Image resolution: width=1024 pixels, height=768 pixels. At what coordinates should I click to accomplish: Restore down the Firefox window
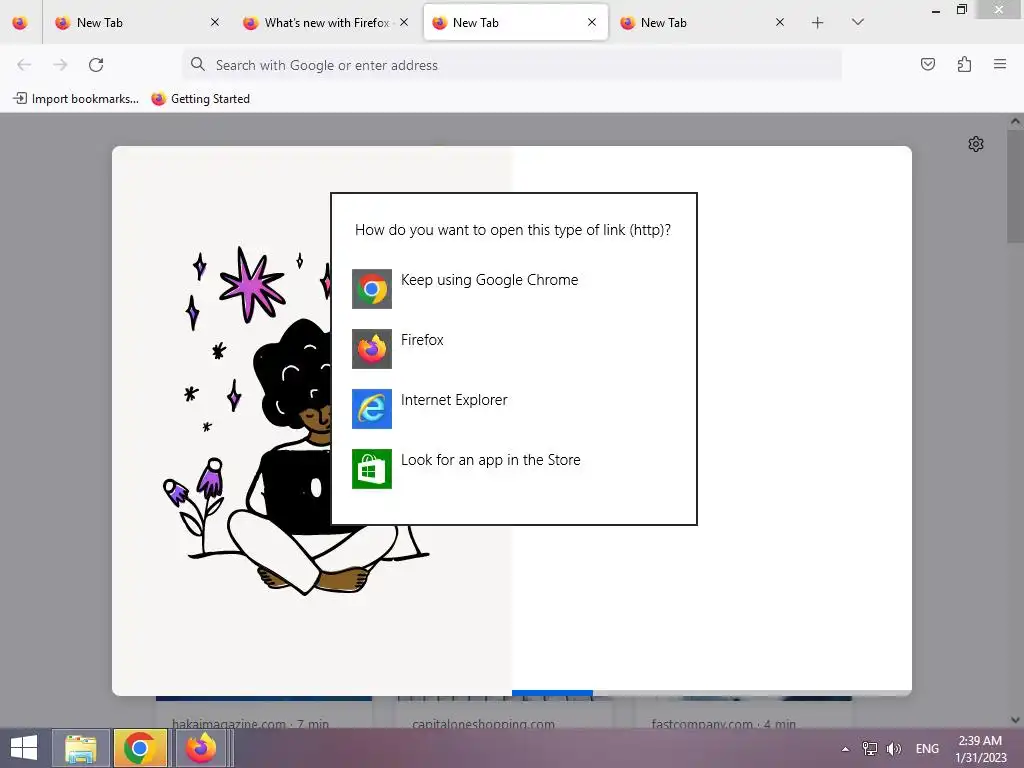(961, 10)
